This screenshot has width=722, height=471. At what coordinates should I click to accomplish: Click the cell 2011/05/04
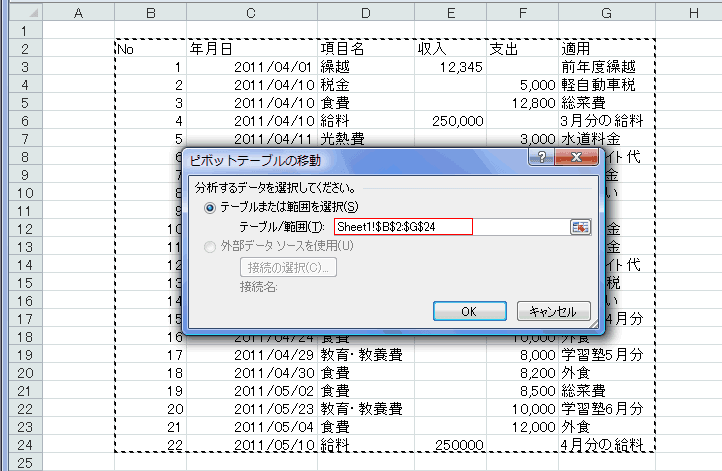(x=252, y=426)
